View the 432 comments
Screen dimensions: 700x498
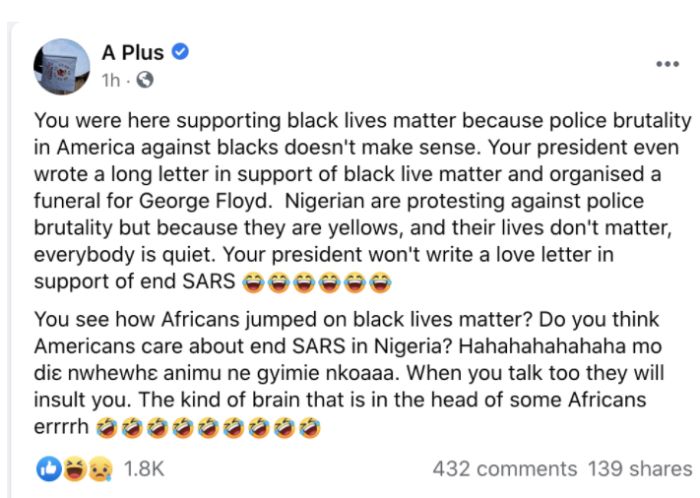pyautogui.click(x=505, y=469)
